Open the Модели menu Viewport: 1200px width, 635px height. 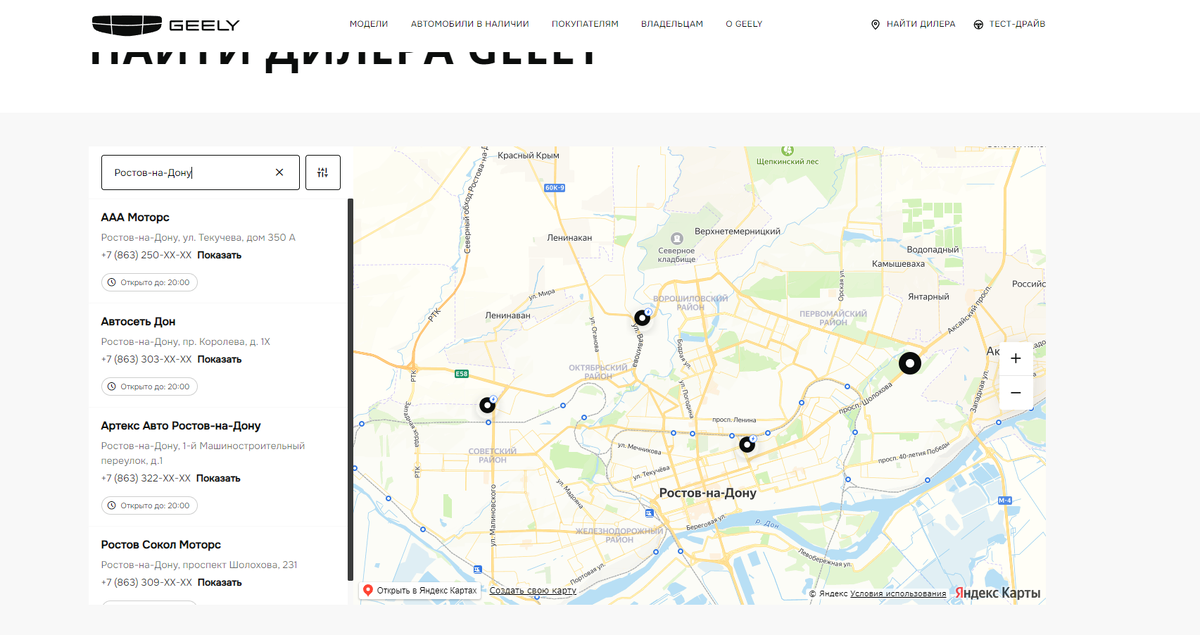369,24
